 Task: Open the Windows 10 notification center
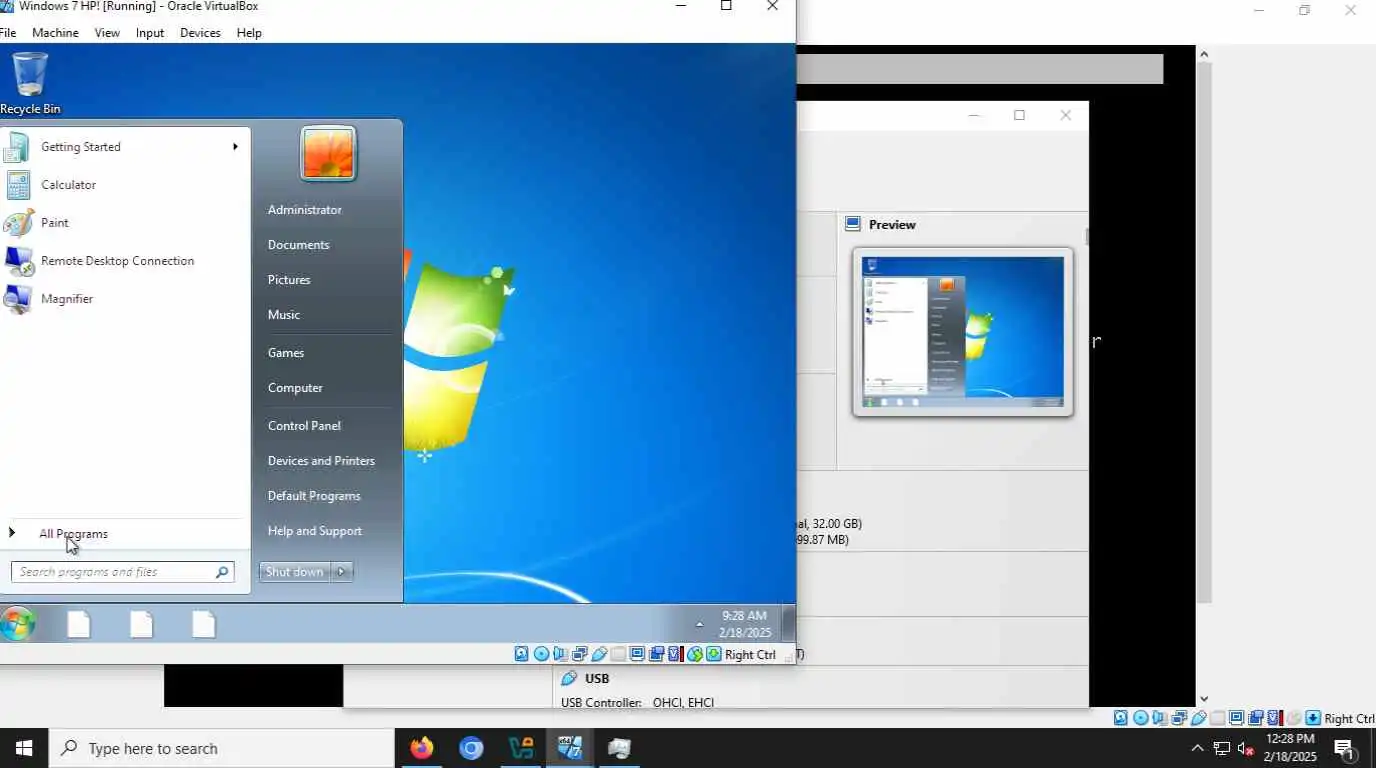coord(1345,748)
